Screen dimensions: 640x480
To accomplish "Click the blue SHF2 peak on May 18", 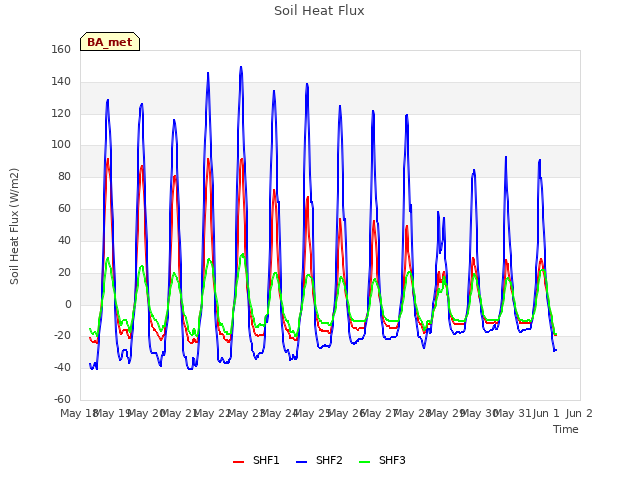I will pyautogui.click(x=108, y=100).
